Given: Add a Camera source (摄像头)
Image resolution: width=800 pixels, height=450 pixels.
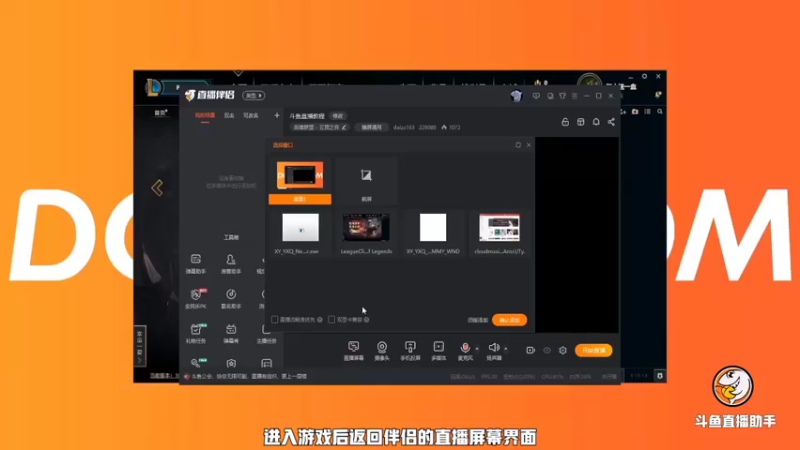Looking at the screenshot, I should [382, 351].
